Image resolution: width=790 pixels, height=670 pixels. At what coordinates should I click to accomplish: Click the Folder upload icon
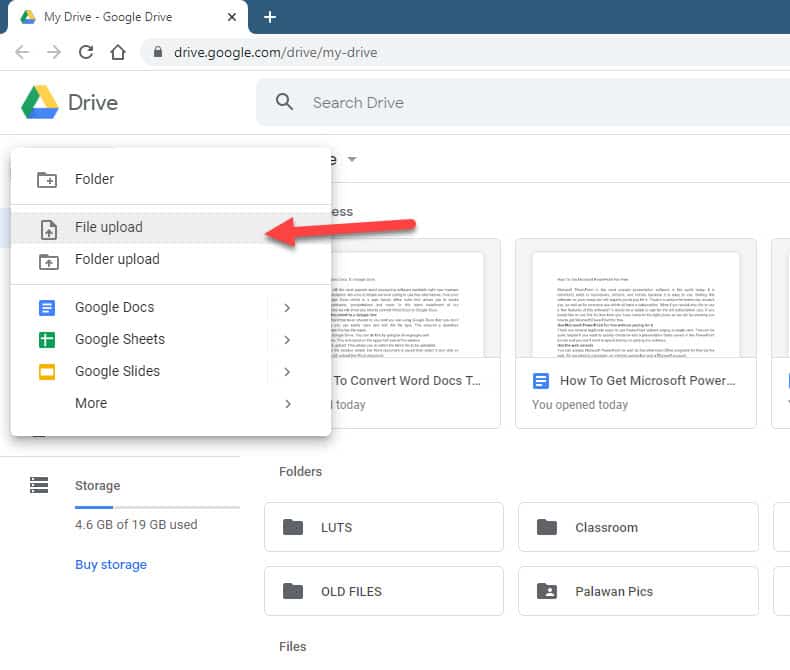[x=48, y=261]
